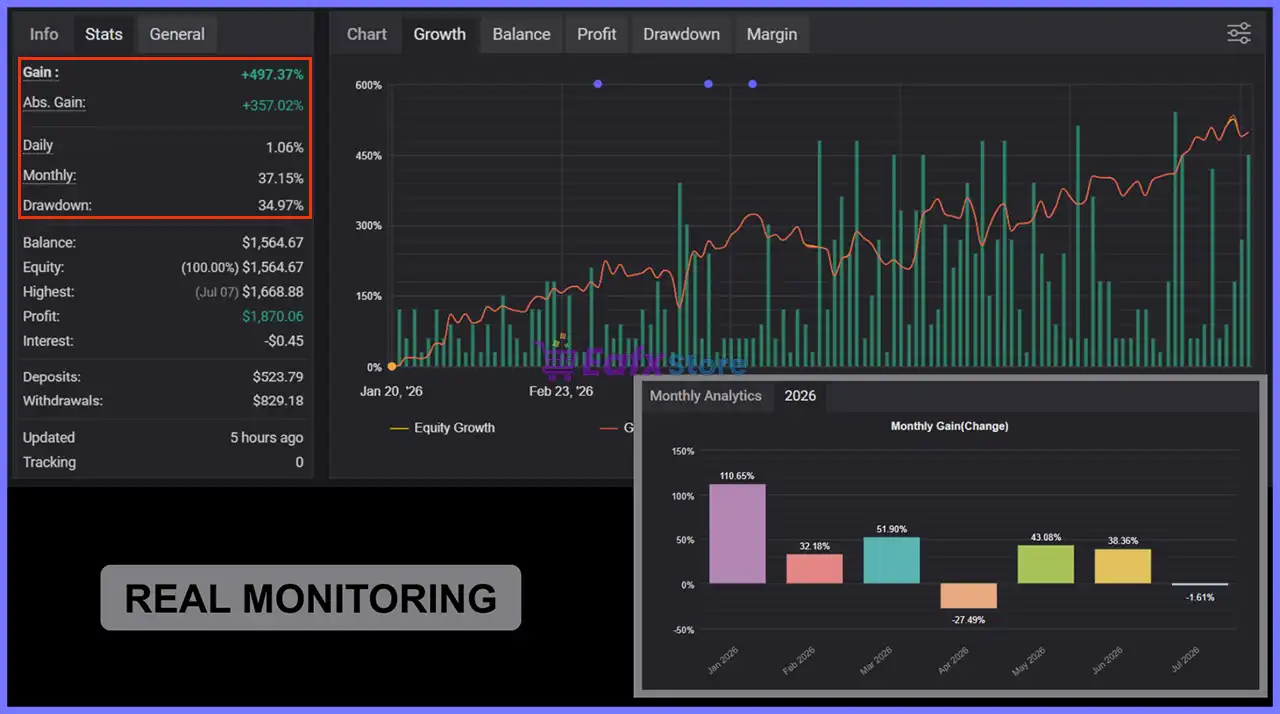Screen dimensions: 1280x714
Task: Toggle the Equity Growth legend line
Action: (442, 428)
